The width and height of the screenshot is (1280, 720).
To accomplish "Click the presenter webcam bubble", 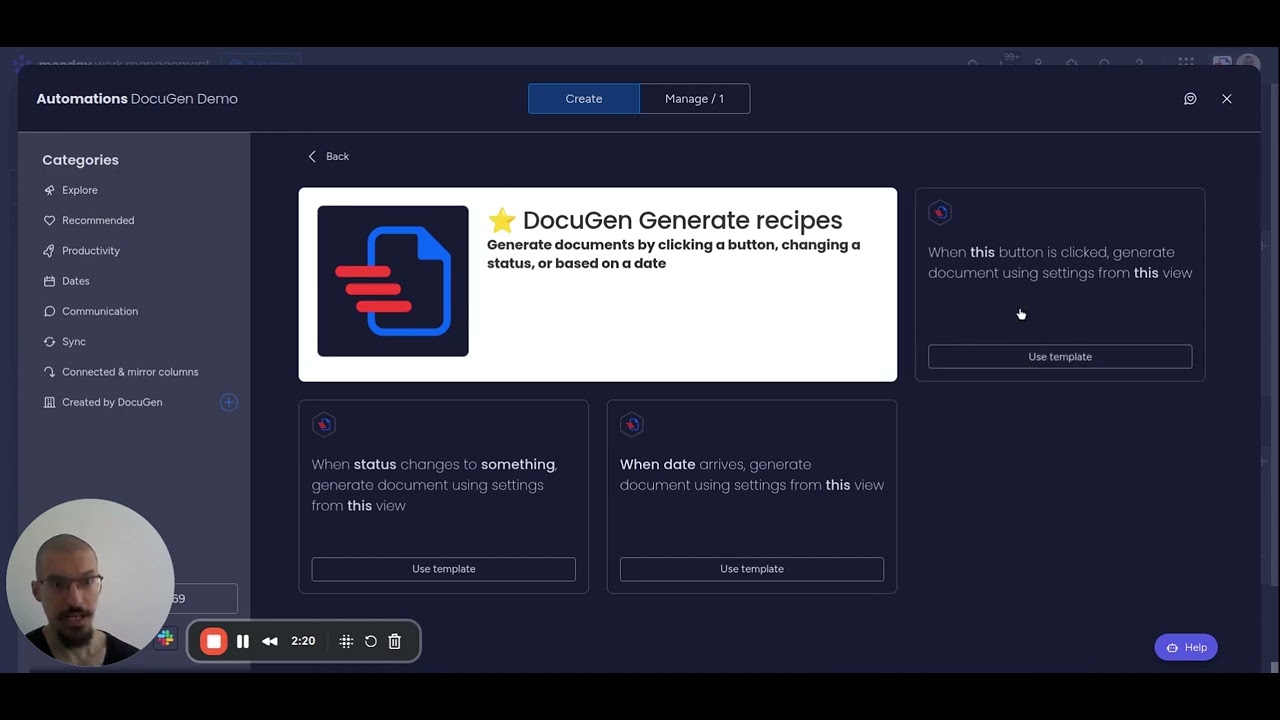I will (x=90, y=583).
